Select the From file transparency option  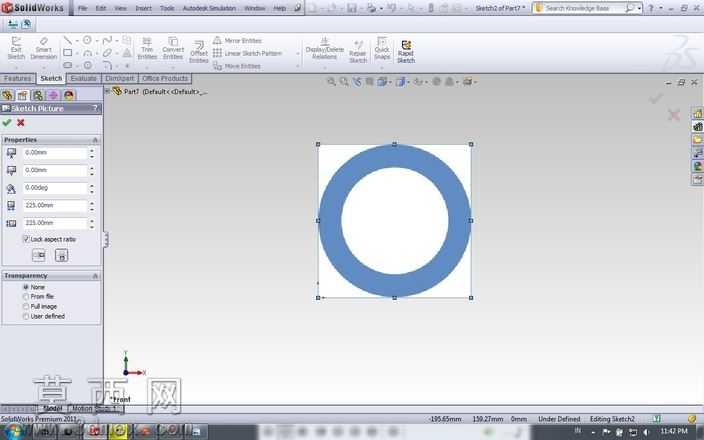(26, 296)
